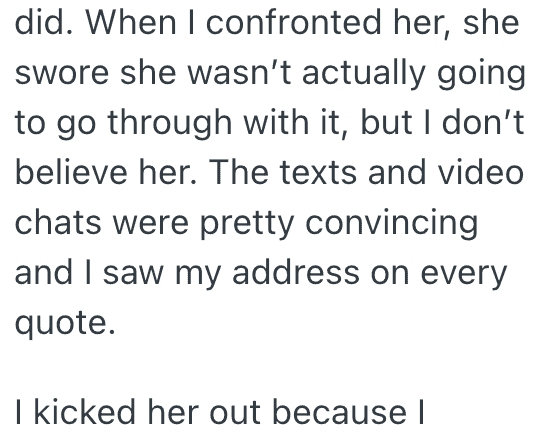Image resolution: width=538 pixels, height=442 pixels.
Task: Click on the word "kicked"
Action: click(85, 411)
